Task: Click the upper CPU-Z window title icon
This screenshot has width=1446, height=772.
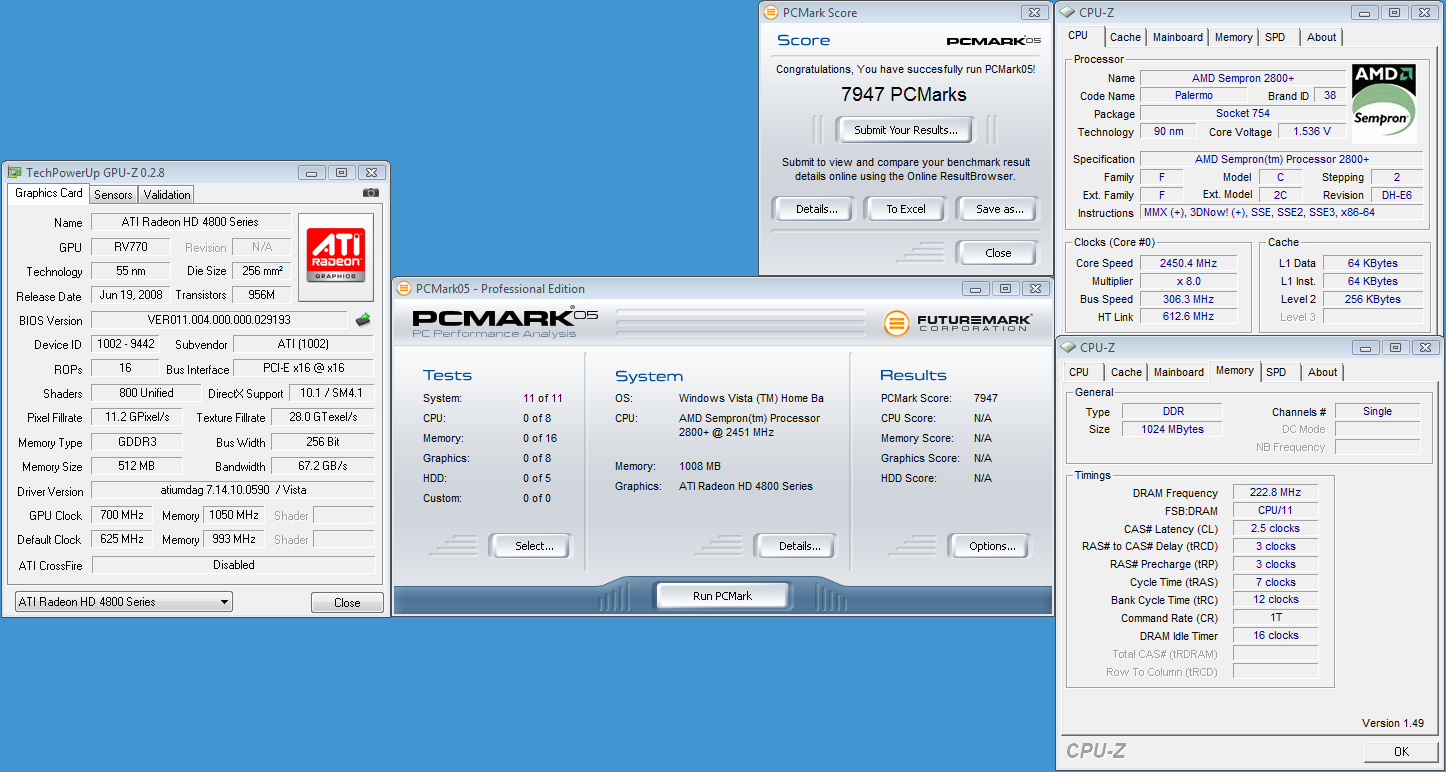Action: [1068, 13]
